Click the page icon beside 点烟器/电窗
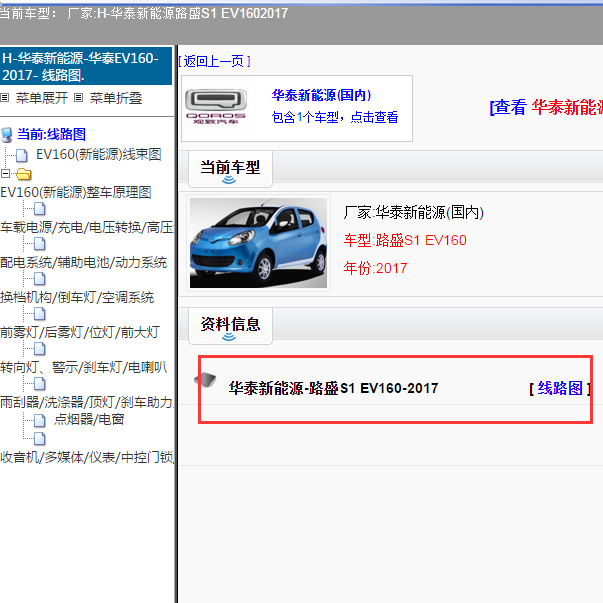This screenshot has height=603, width=603. 40,421
